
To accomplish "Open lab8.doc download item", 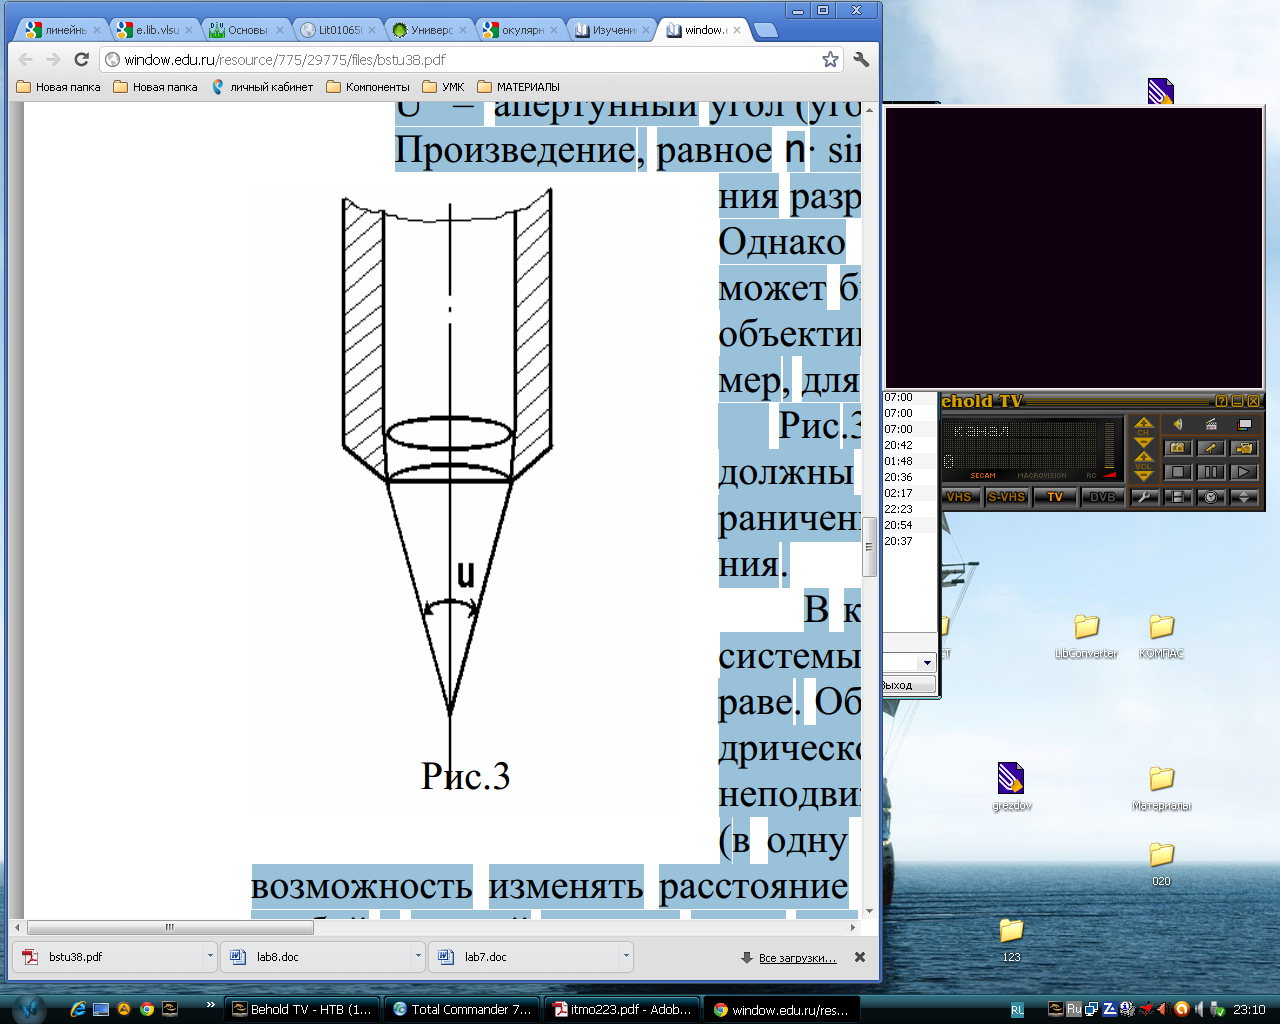I will (316, 957).
